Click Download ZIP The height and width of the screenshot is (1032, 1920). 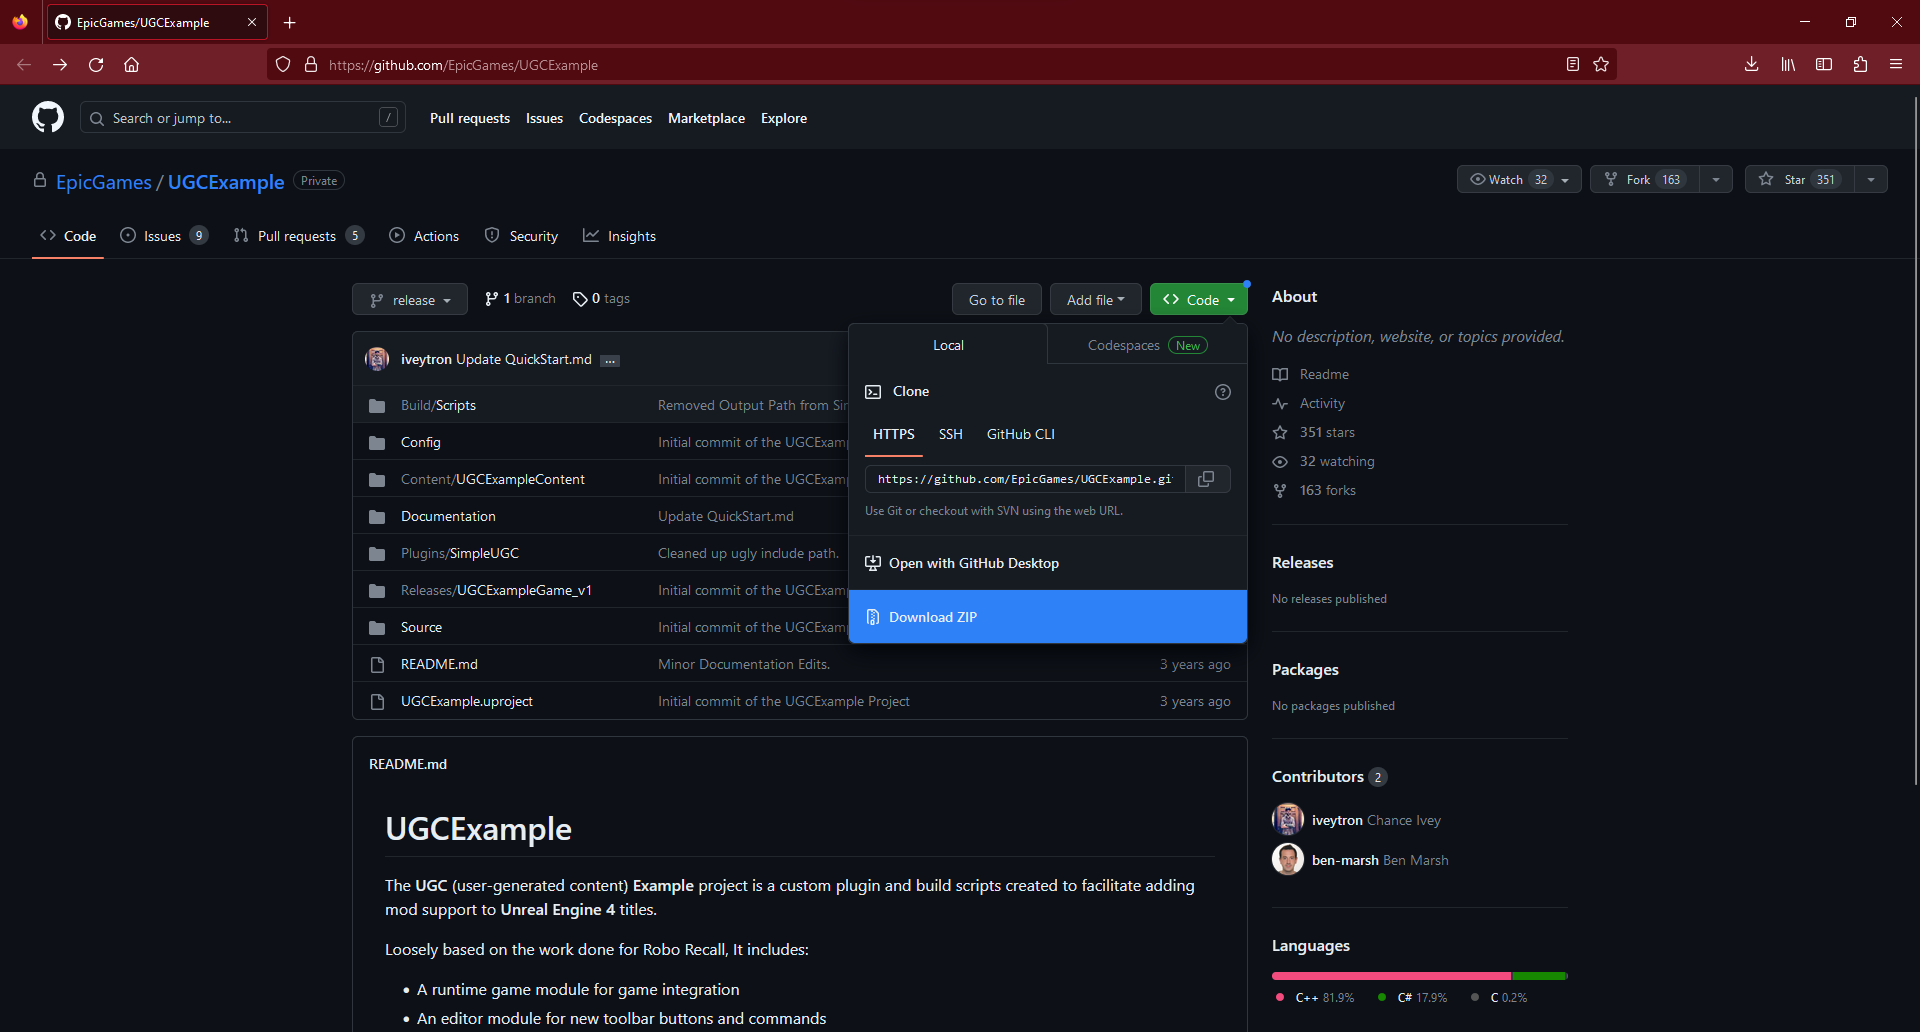tap(1048, 617)
